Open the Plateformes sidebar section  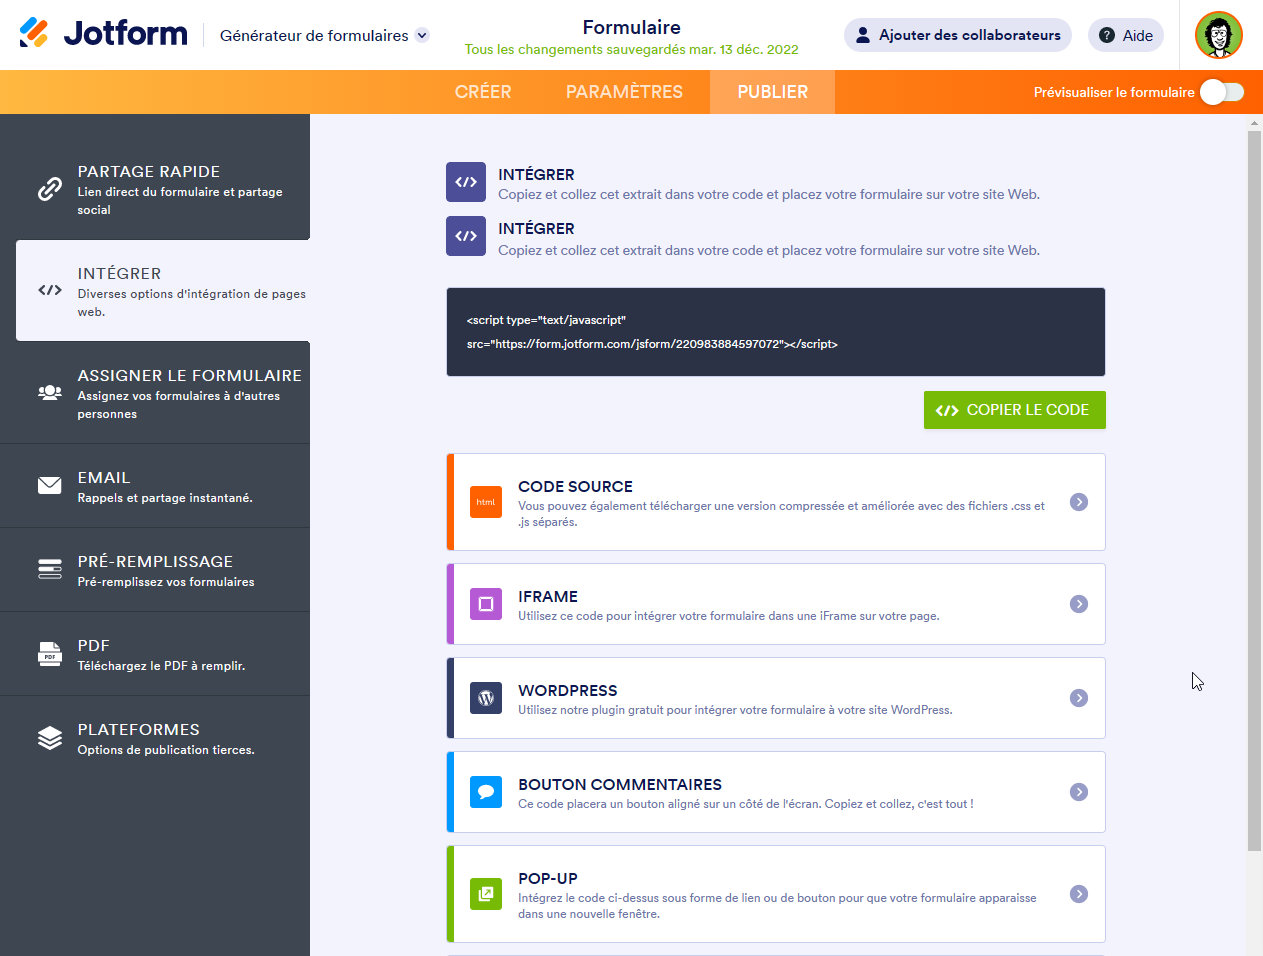point(155,738)
